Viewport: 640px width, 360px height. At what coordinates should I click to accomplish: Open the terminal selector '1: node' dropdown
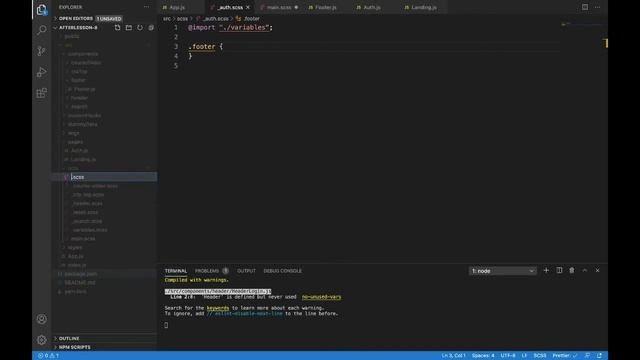pos(502,271)
